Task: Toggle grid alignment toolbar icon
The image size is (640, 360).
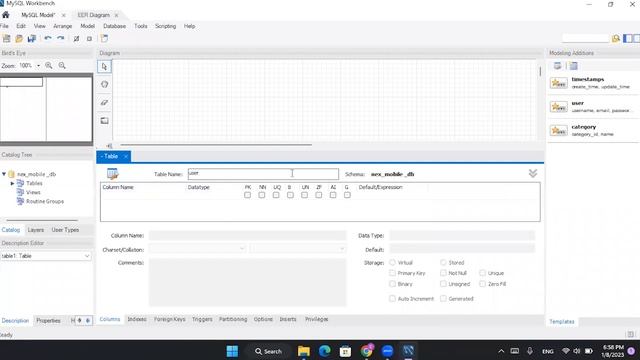Action: [89, 39]
